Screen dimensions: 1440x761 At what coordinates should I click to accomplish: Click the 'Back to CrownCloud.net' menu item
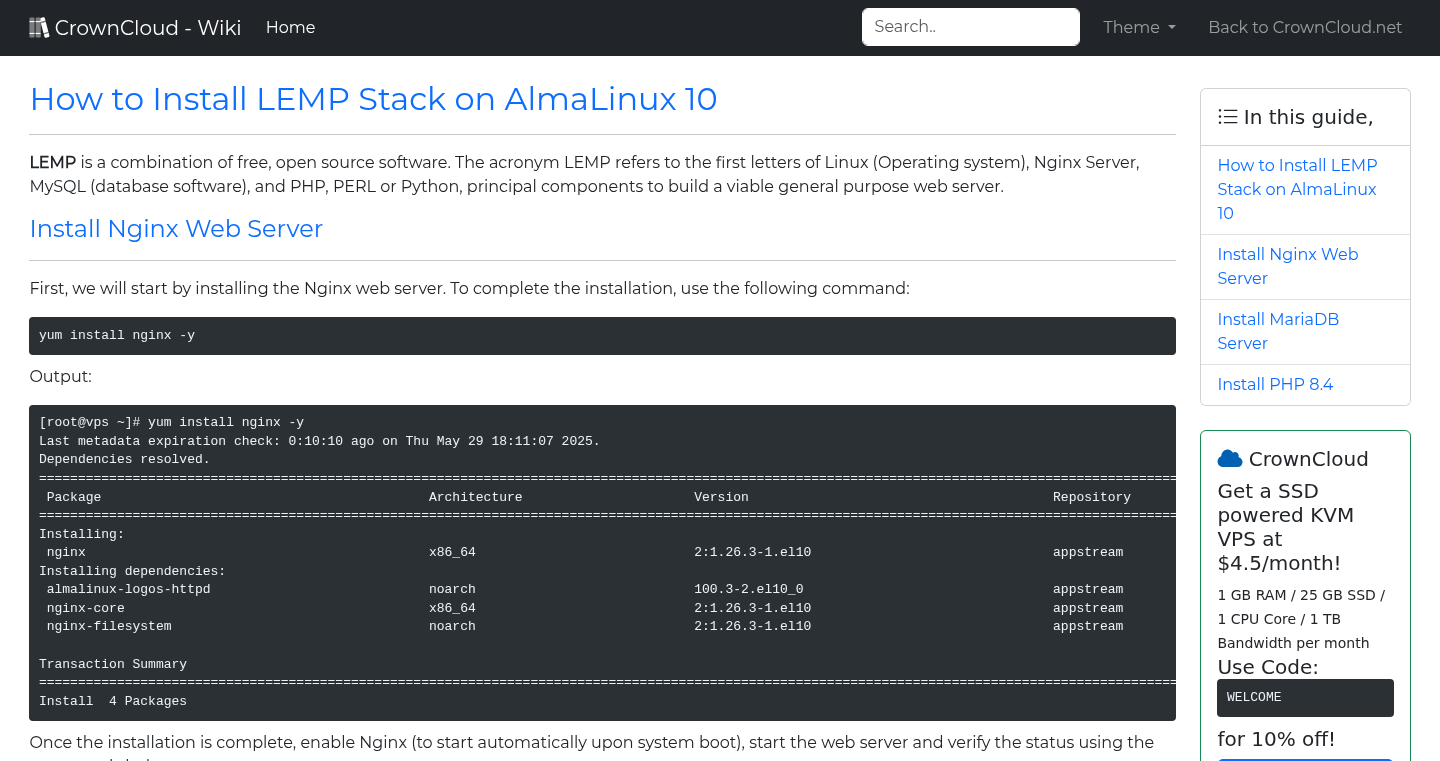[x=1305, y=27]
